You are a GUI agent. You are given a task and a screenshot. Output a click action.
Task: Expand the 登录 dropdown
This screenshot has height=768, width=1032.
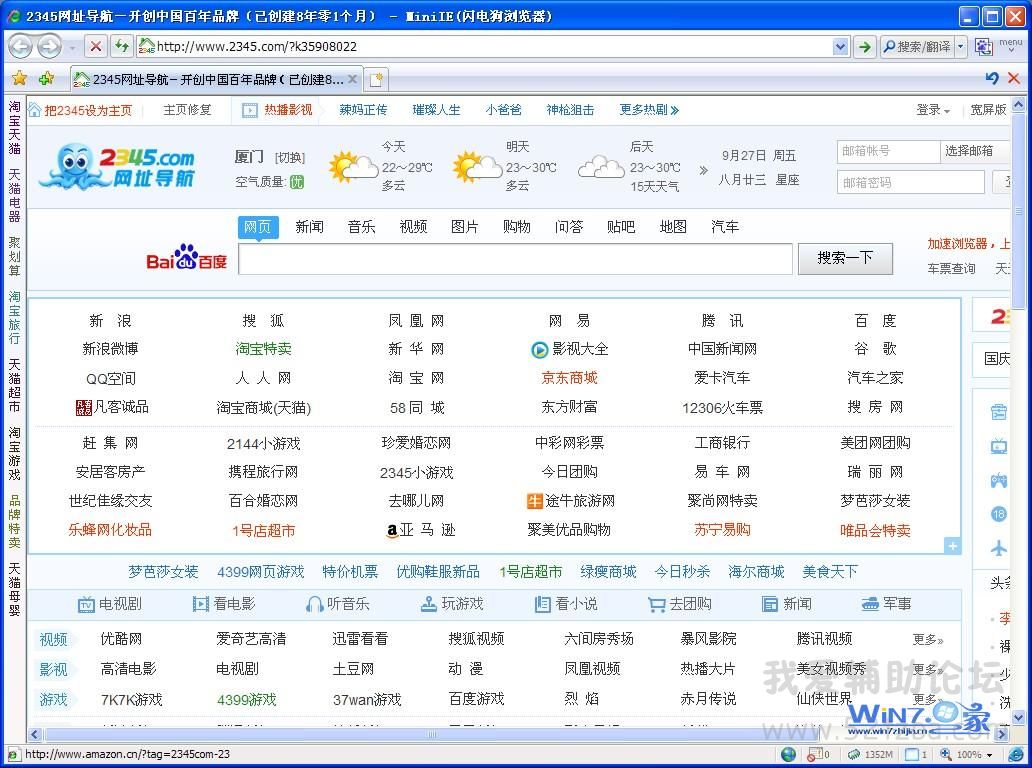pos(933,110)
